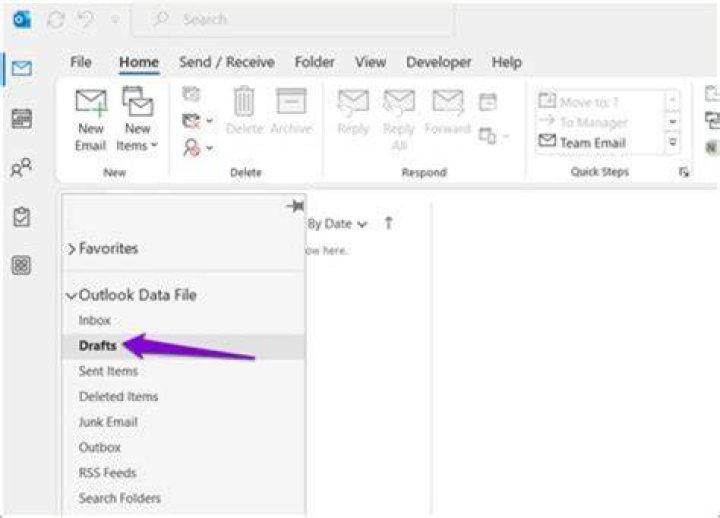Screen dimensions: 720x518
Task: Click the Search box
Action: [292, 19]
